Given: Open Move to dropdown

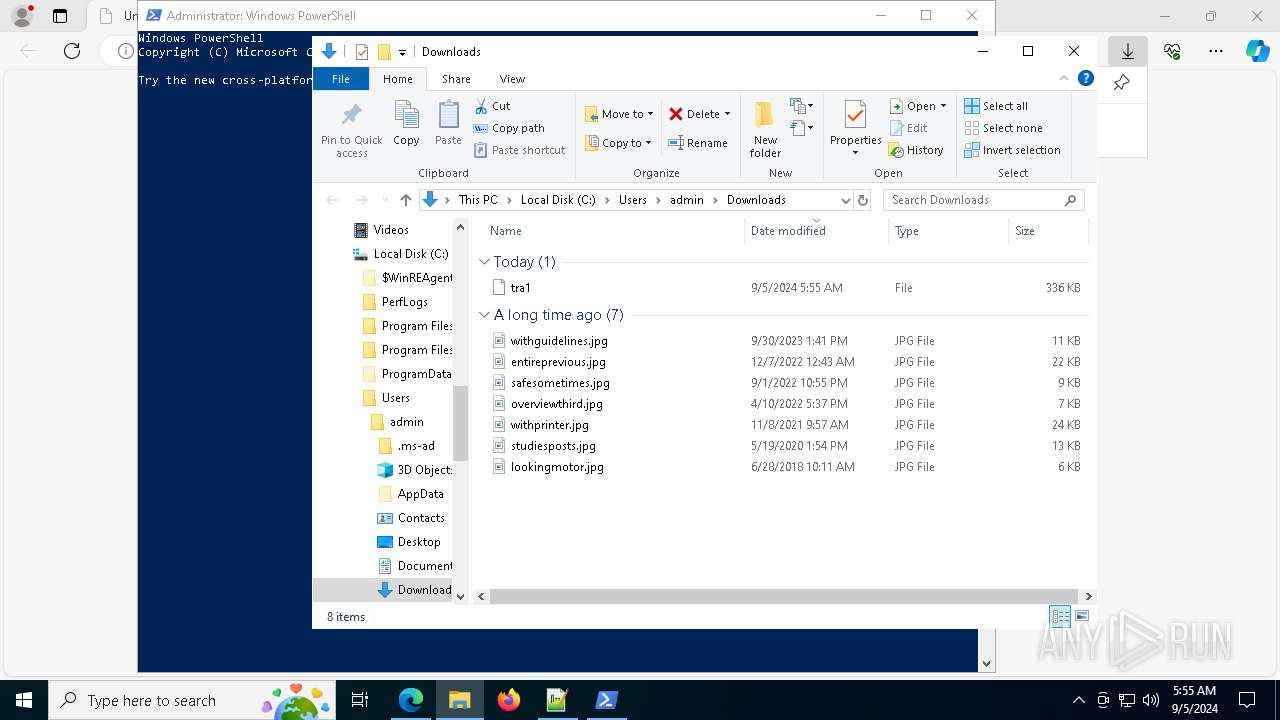Looking at the screenshot, I should [x=619, y=114].
